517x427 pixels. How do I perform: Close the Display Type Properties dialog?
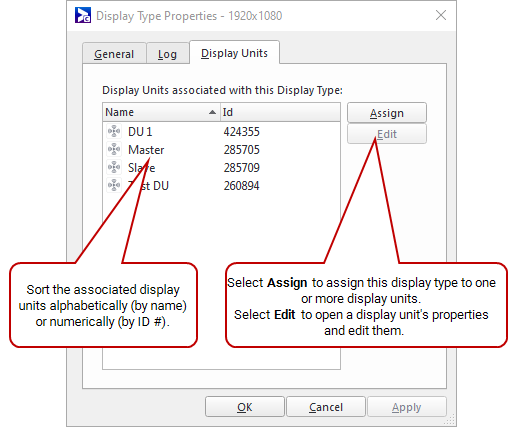point(441,15)
